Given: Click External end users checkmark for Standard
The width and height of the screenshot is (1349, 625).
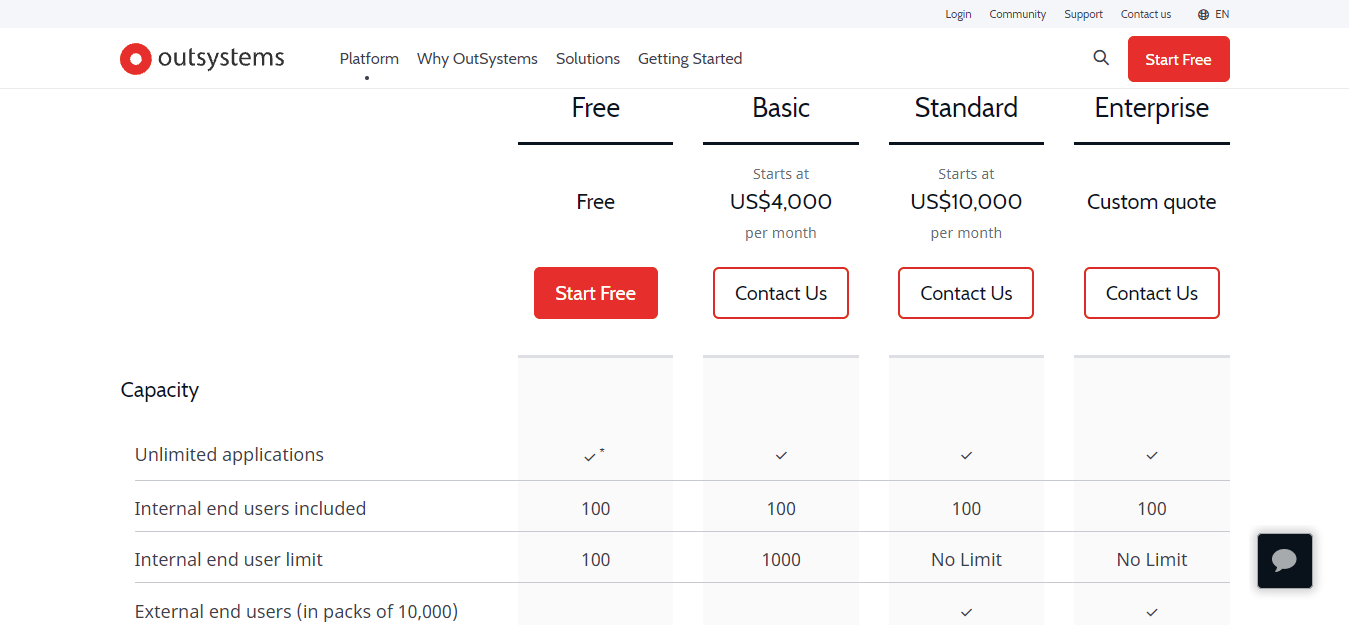Looking at the screenshot, I should pos(966,612).
